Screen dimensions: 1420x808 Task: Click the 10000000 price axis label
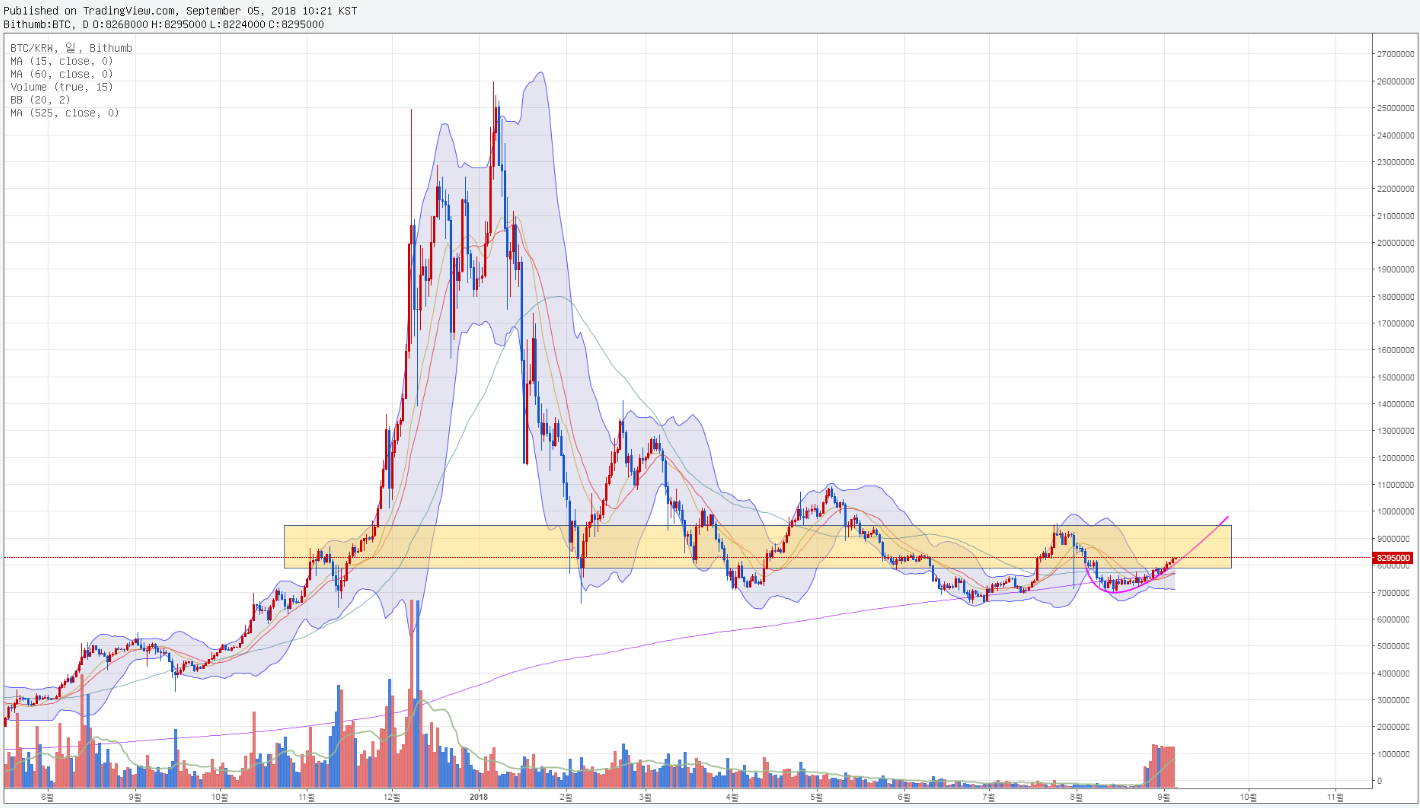1395,512
